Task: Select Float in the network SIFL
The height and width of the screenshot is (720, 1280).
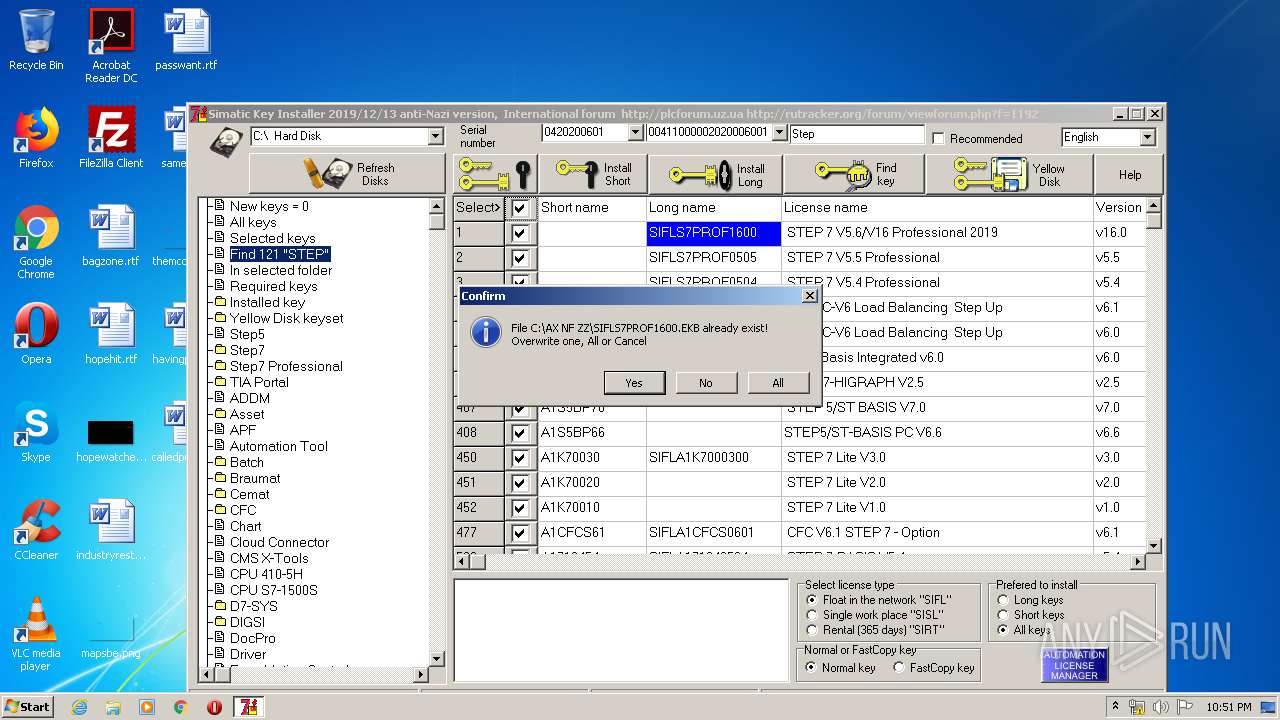Action: point(812,600)
